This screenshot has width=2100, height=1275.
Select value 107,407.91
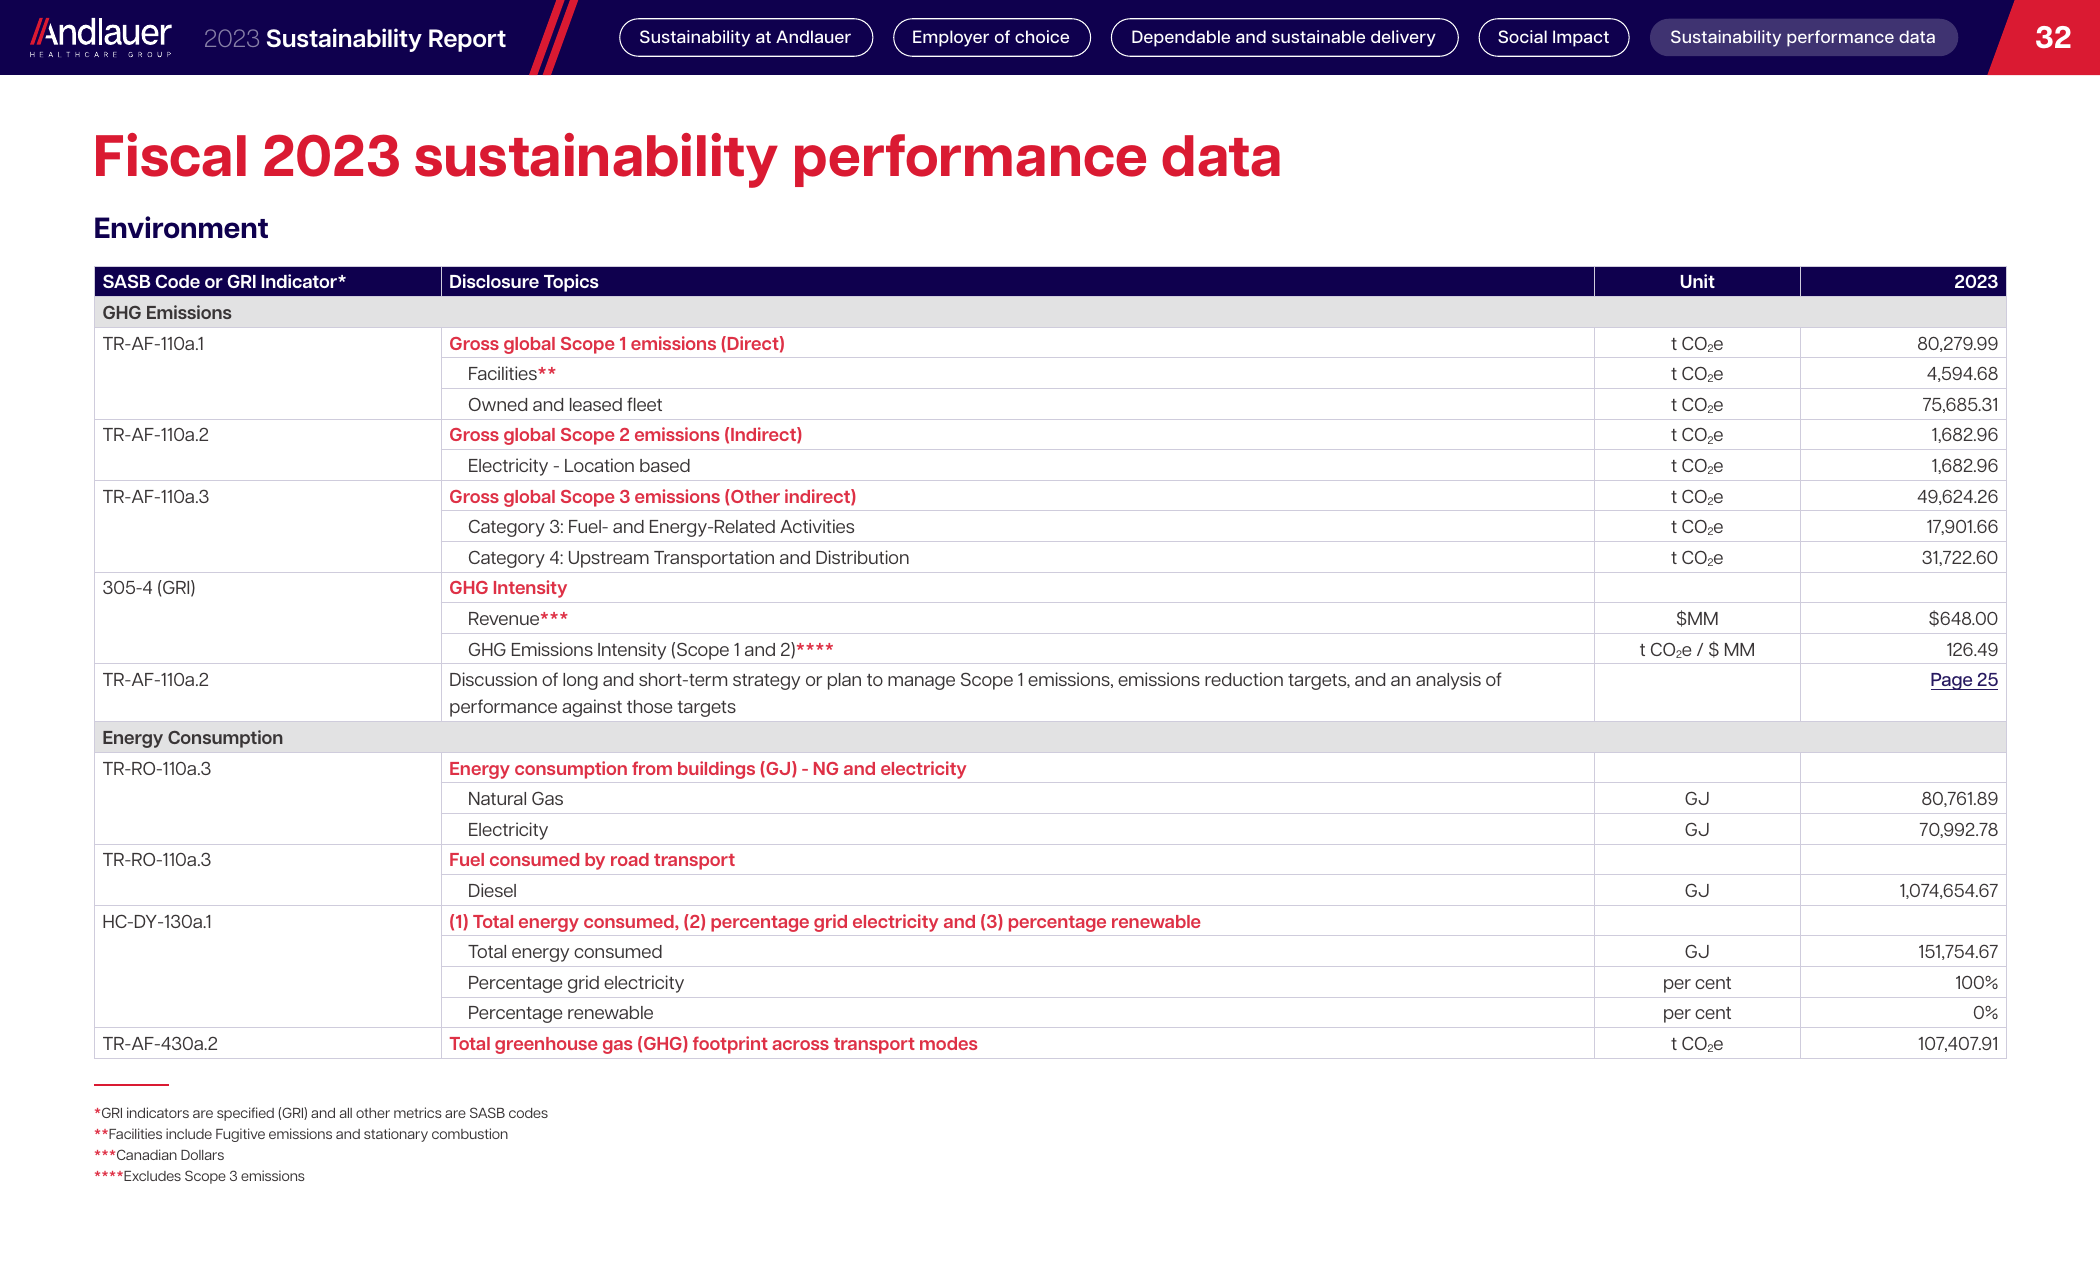point(1957,1044)
